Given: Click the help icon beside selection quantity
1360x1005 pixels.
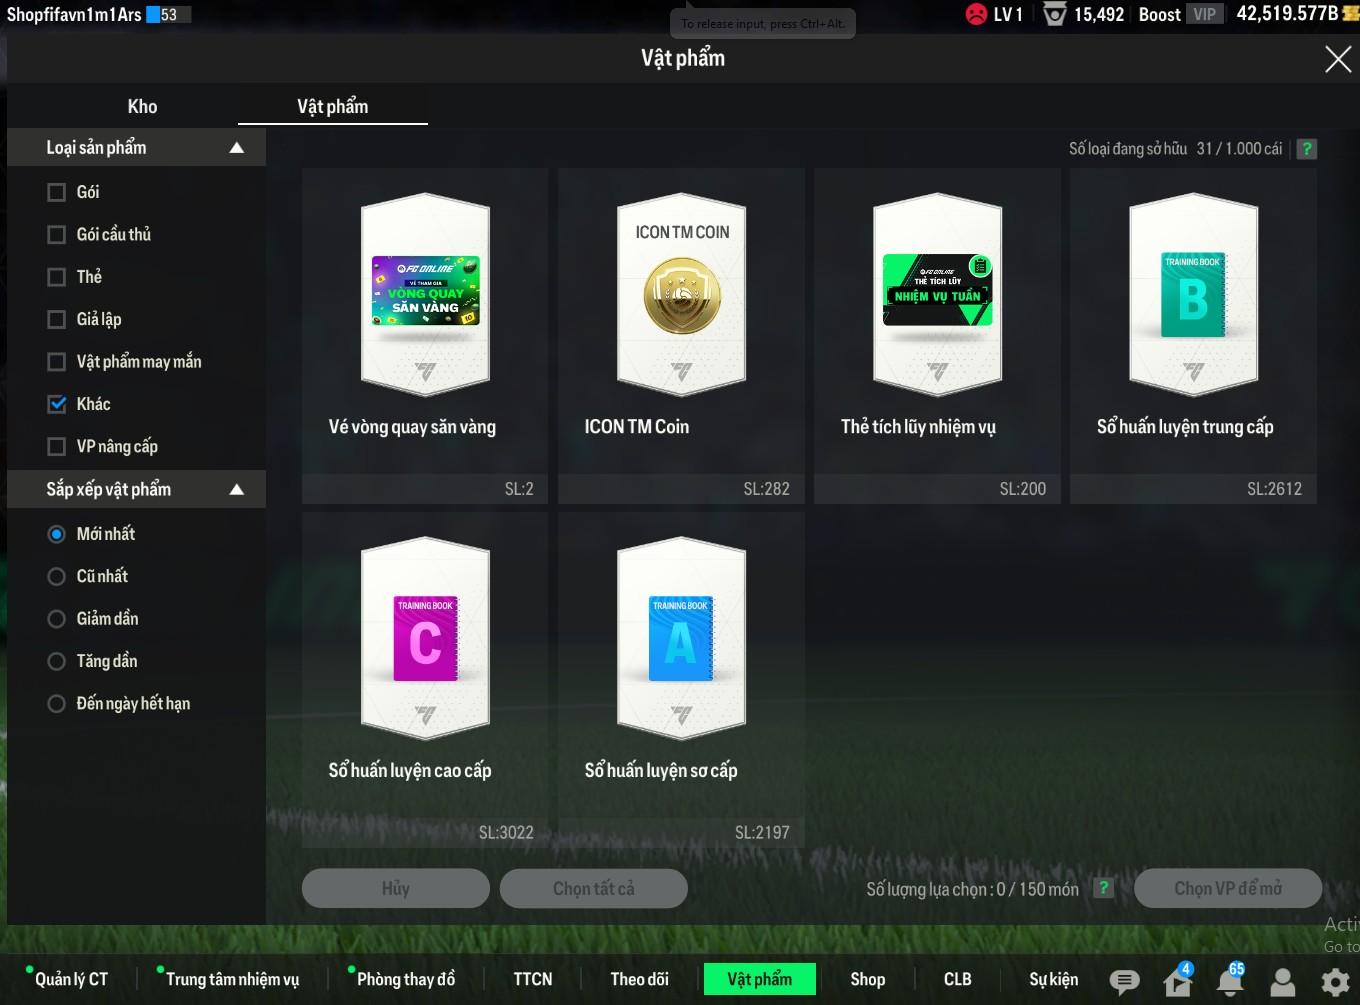Looking at the screenshot, I should click(x=1104, y=888).
